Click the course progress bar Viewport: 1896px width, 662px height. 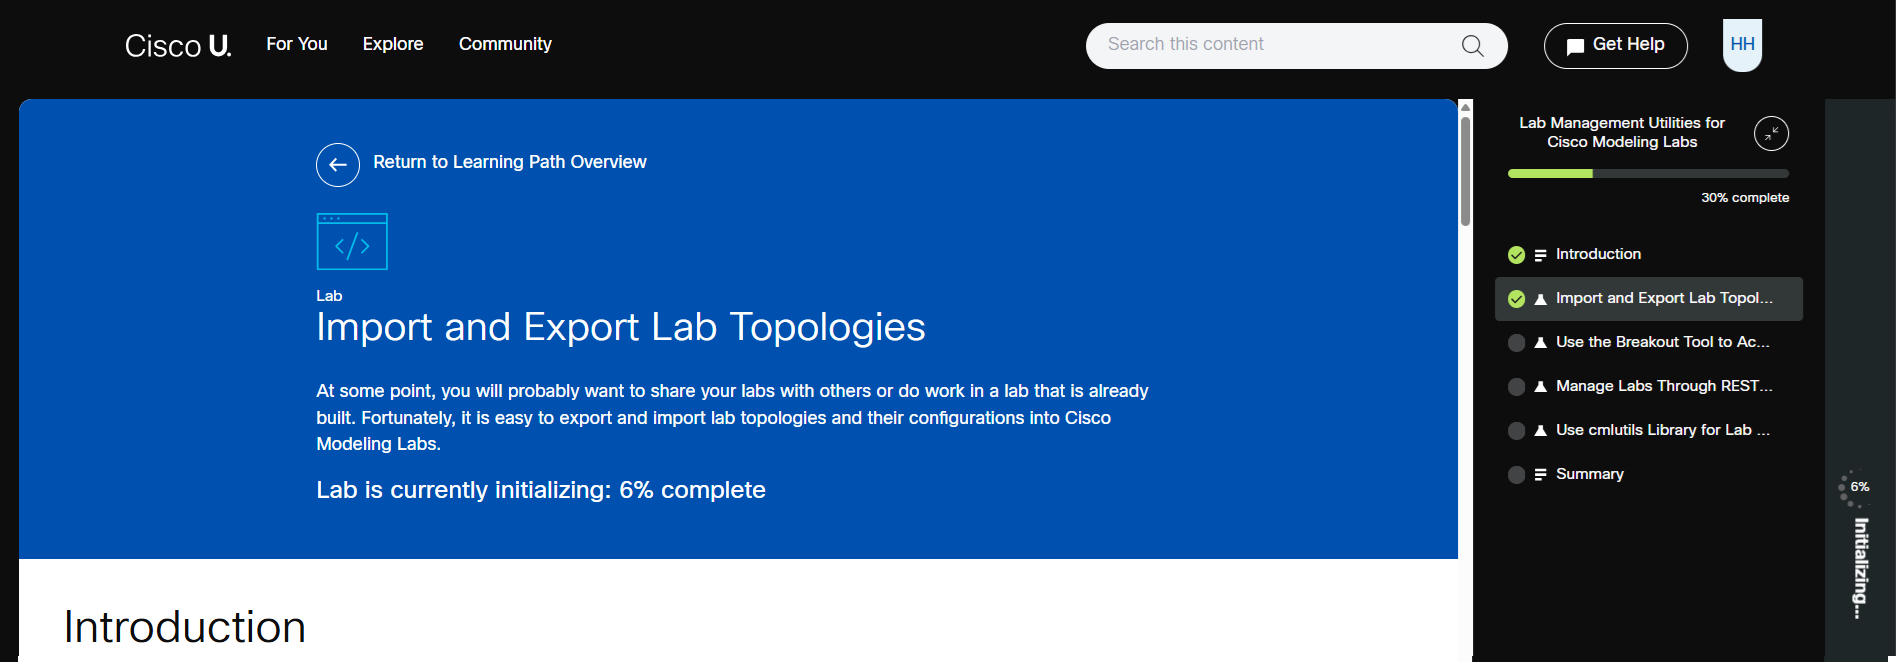tap(1648, 174)
